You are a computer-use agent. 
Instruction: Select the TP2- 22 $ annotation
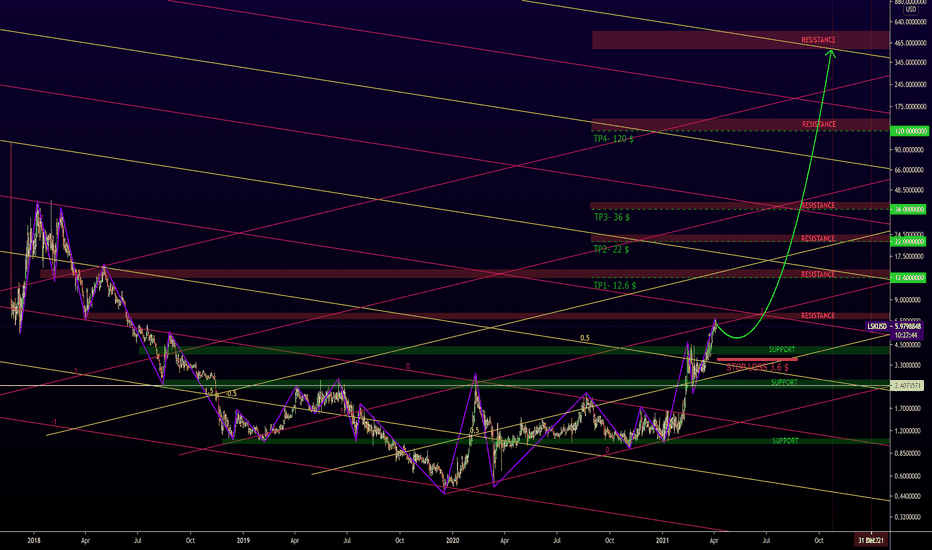tap(611, 250)
